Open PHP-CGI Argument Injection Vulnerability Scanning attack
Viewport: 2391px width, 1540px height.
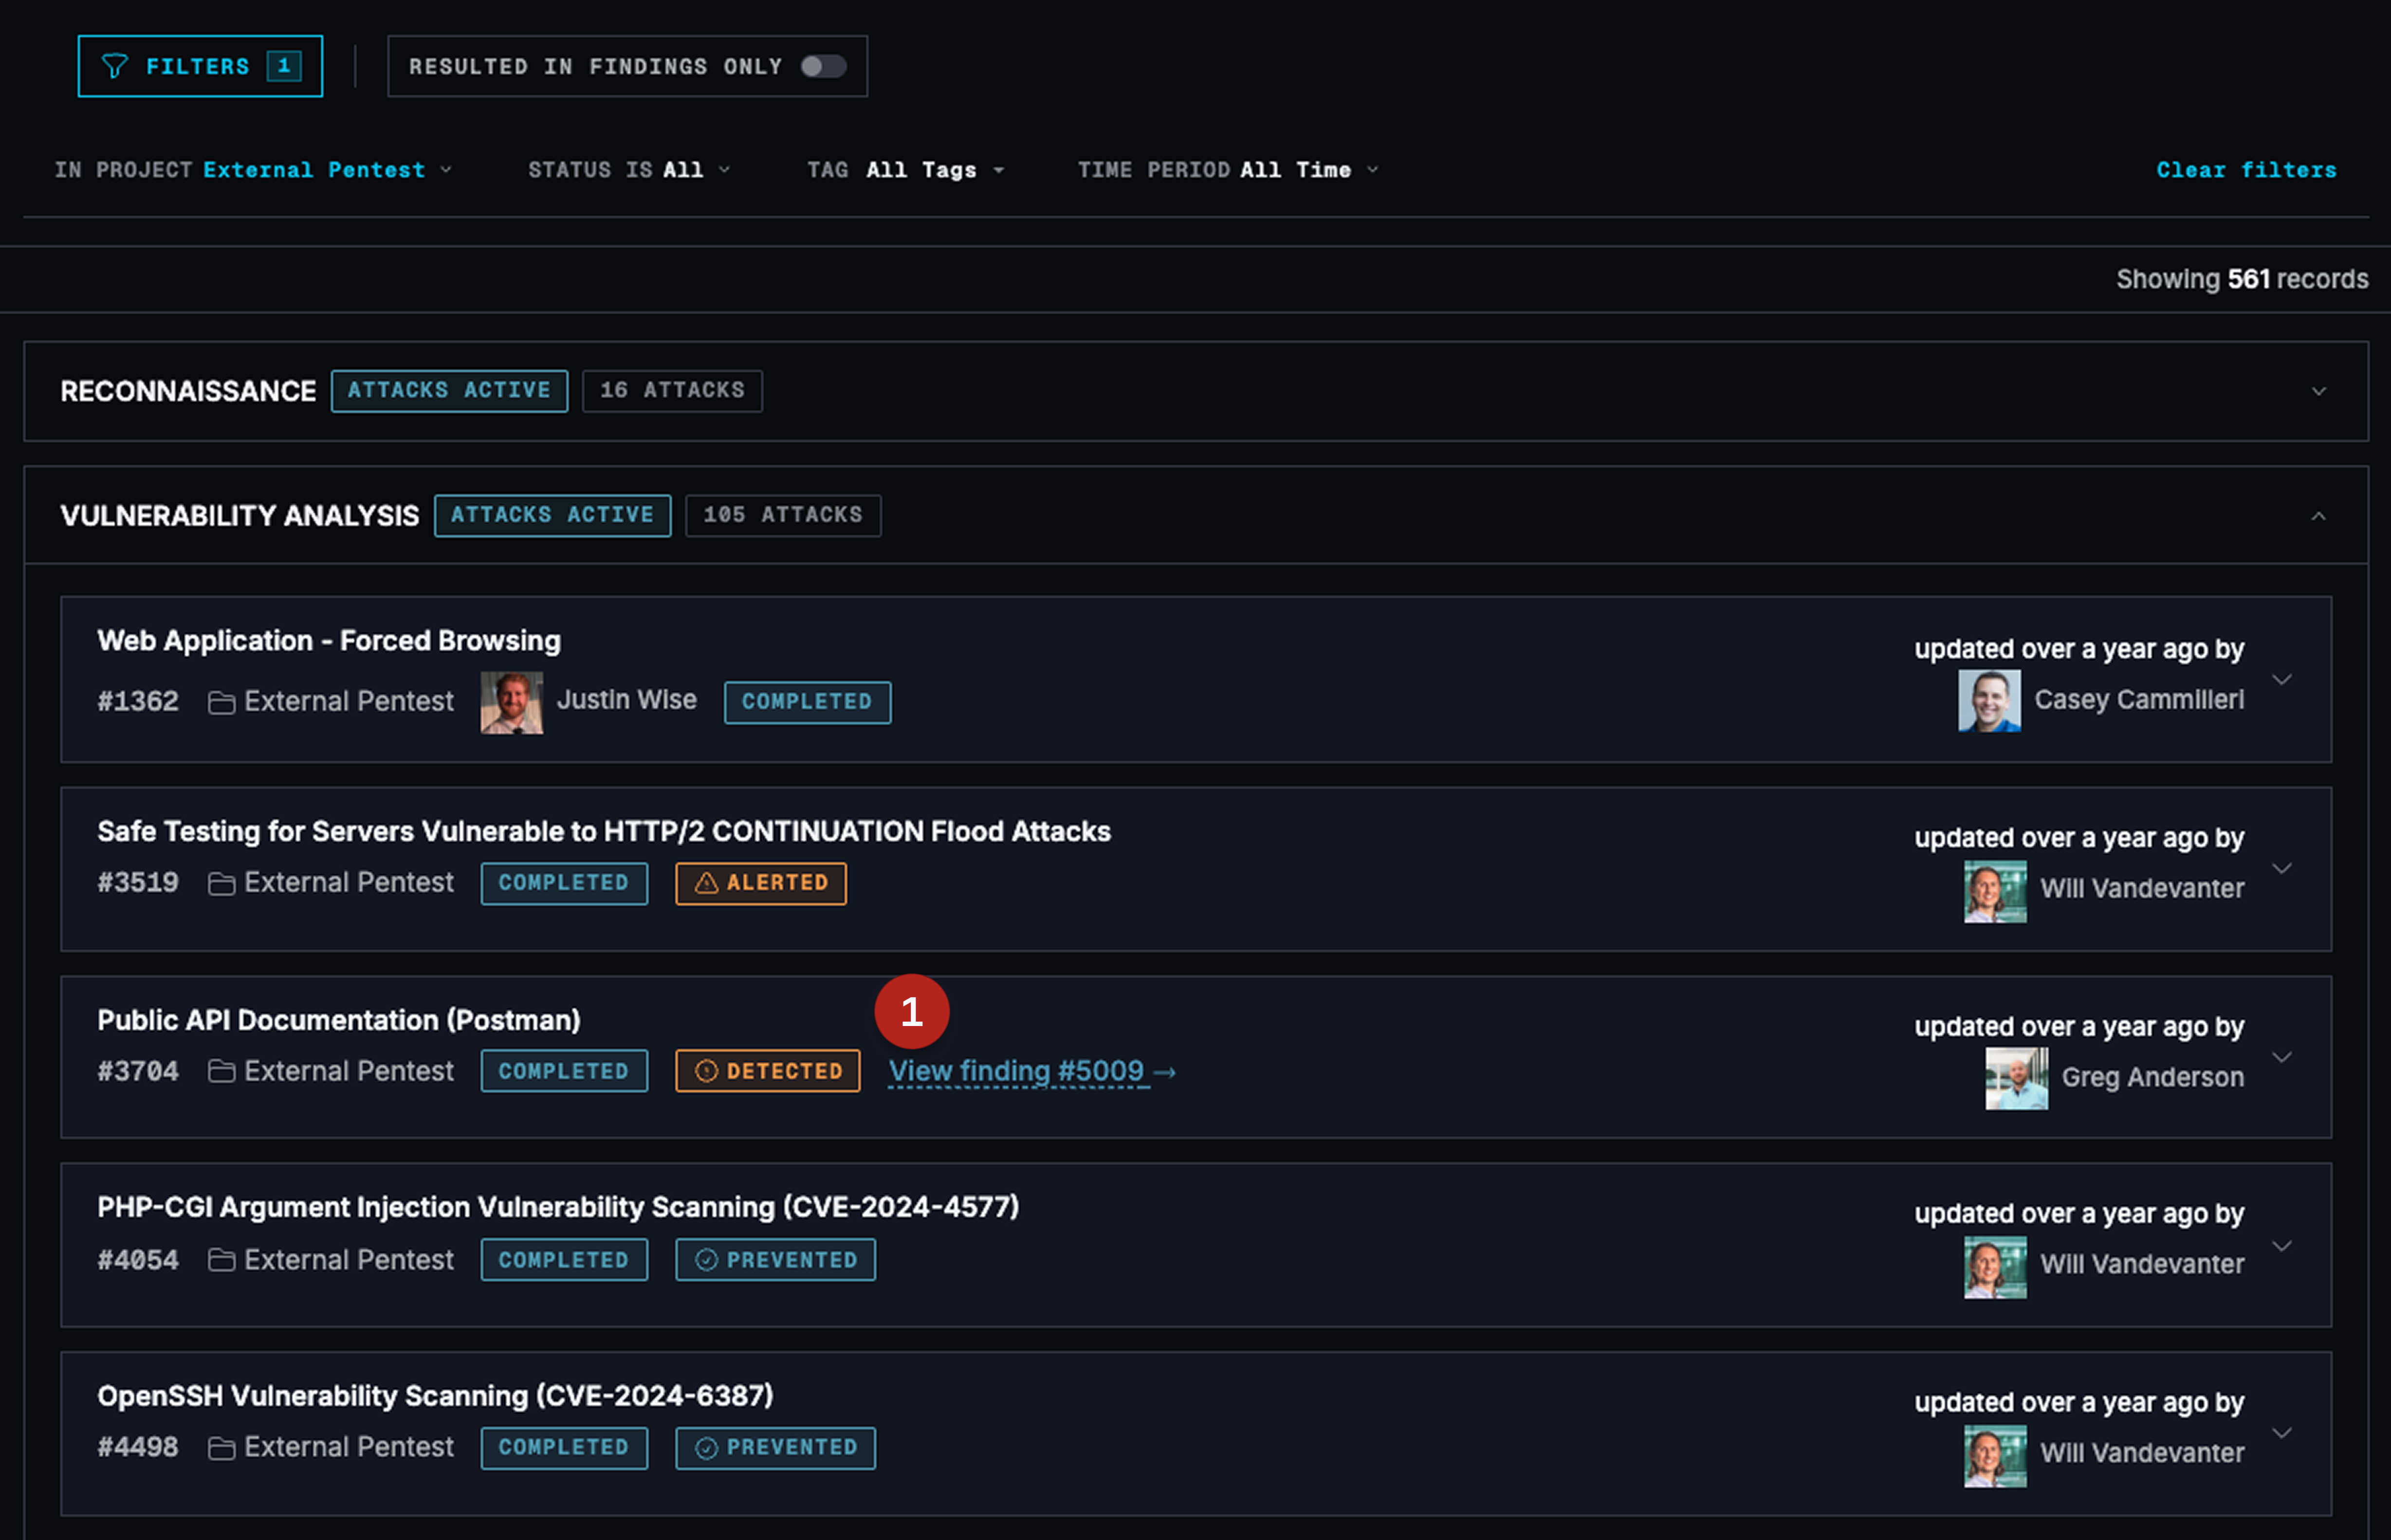558,1208
